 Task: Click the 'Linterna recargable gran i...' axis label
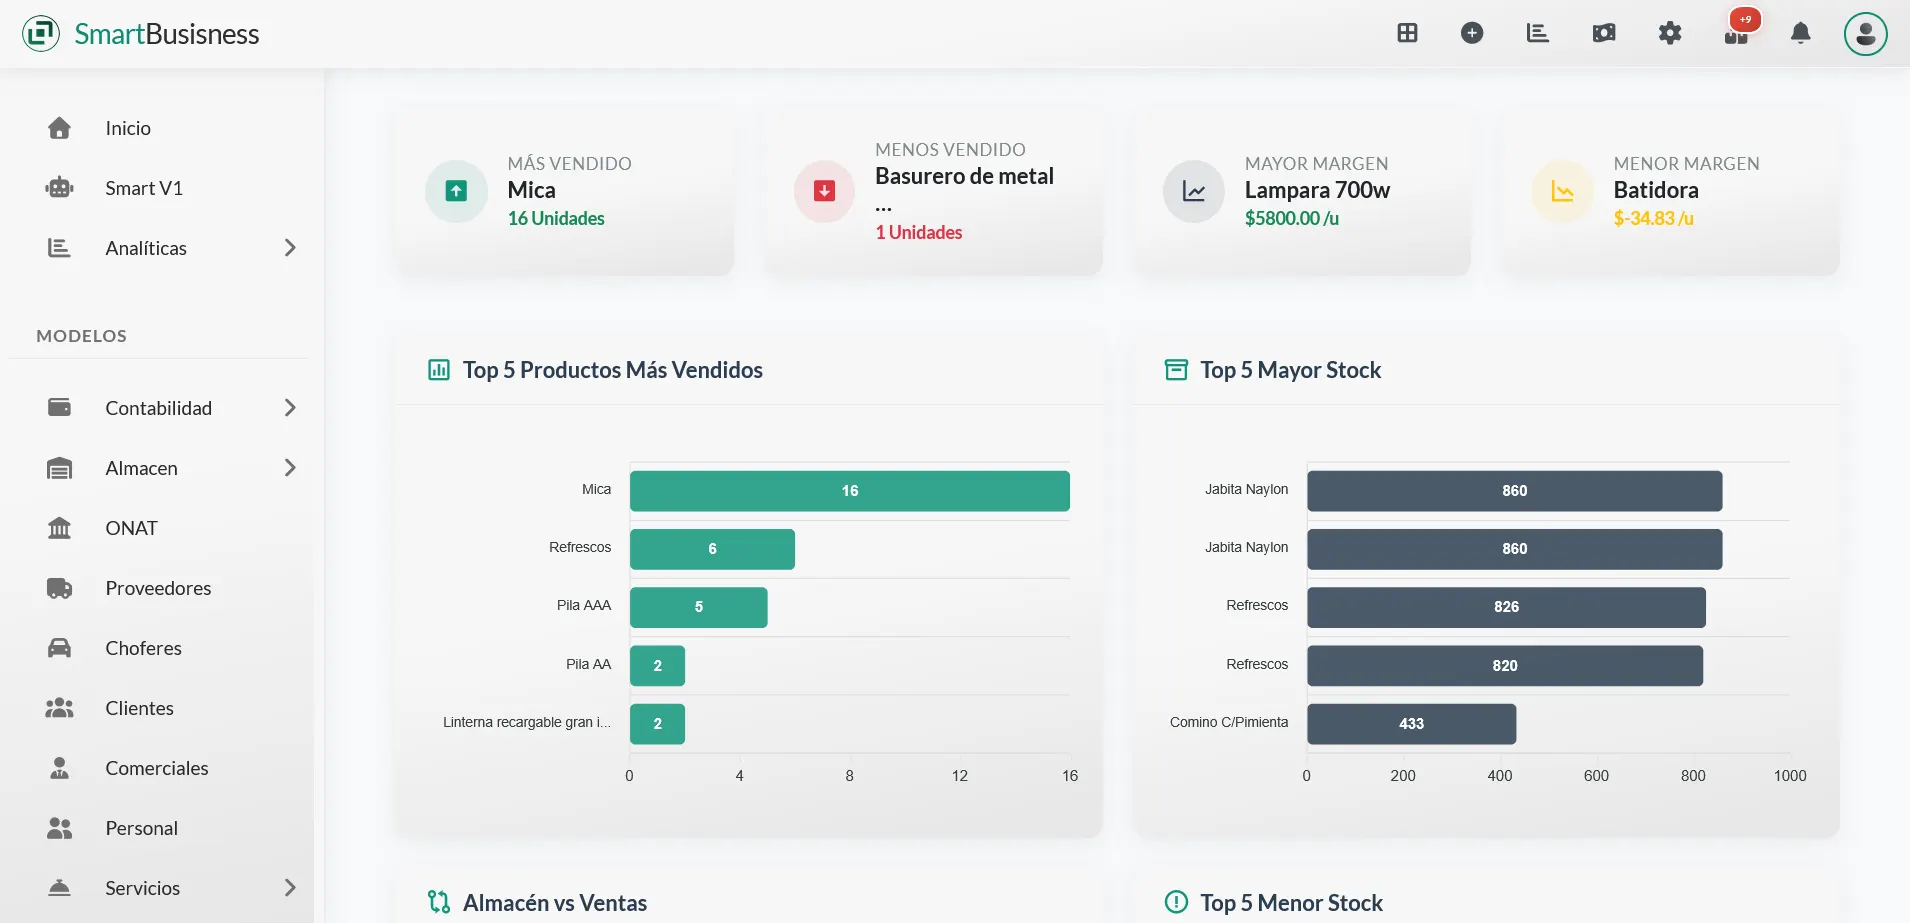527,722
